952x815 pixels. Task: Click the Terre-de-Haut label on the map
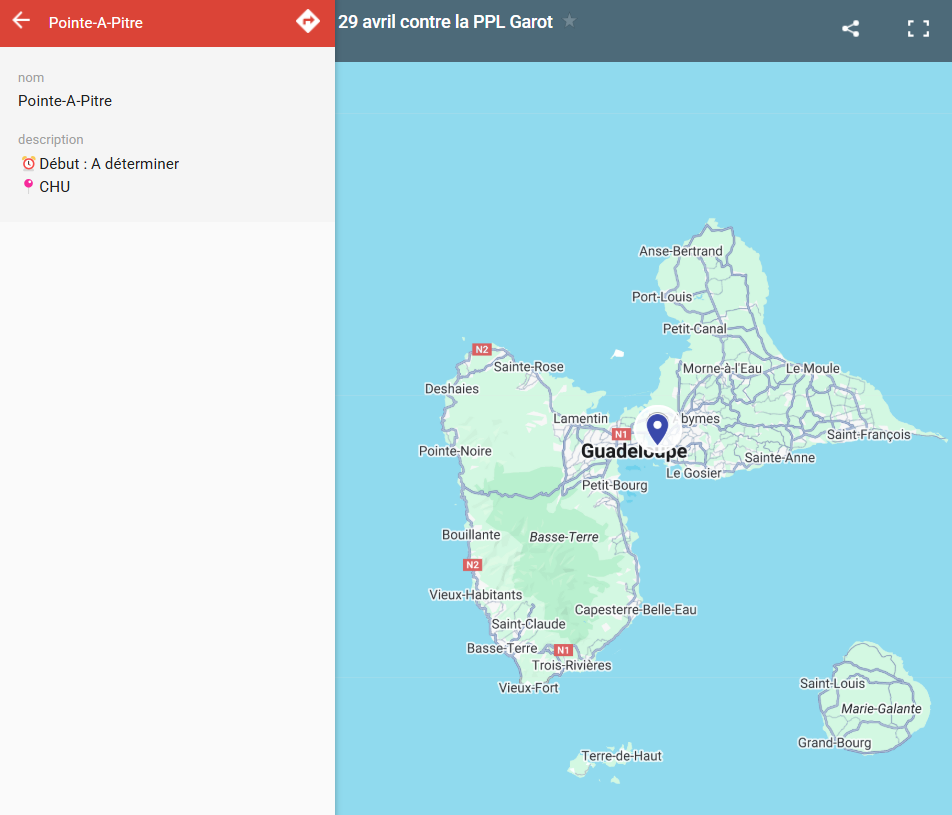621,756
